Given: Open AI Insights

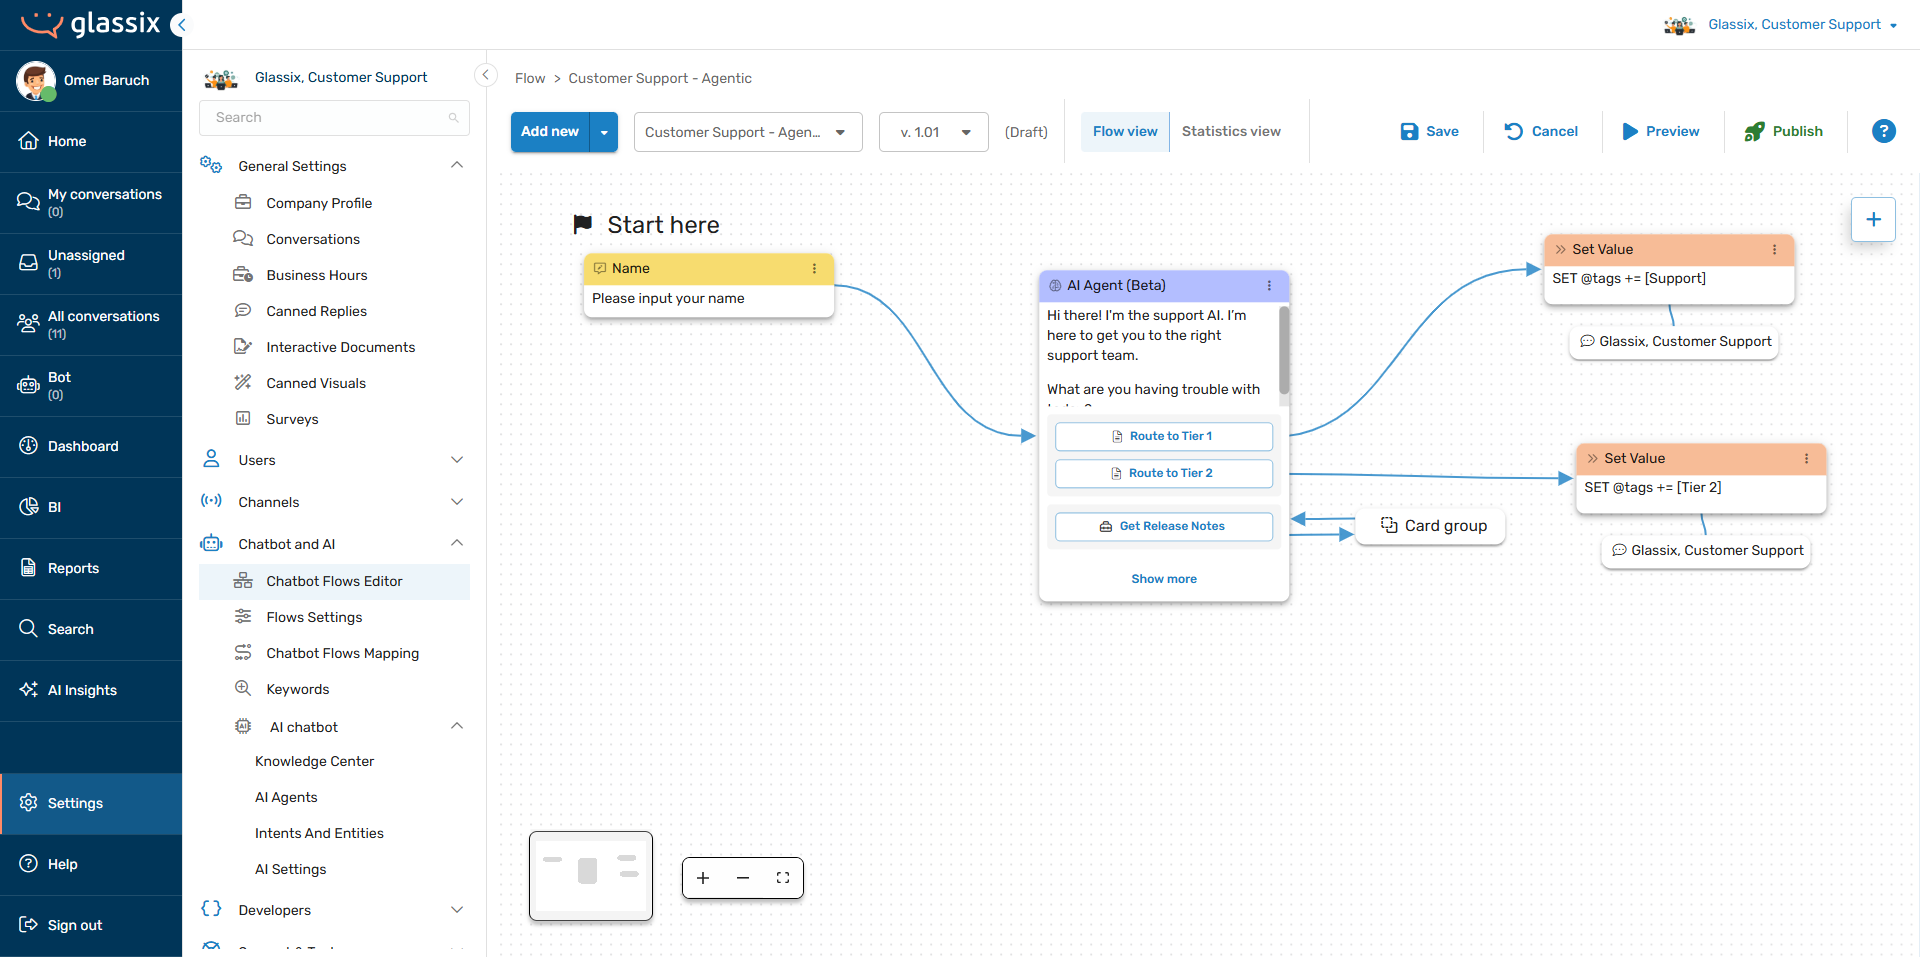Looking at the screenshot, I should coord(91,690).
